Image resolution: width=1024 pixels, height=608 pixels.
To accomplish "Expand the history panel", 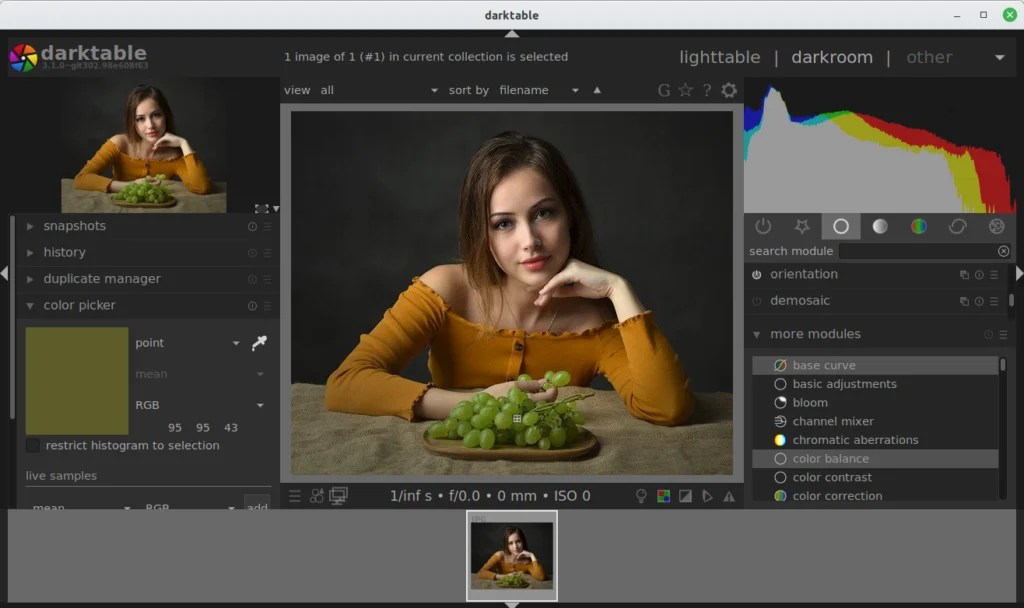I will [x=30, y=252].
